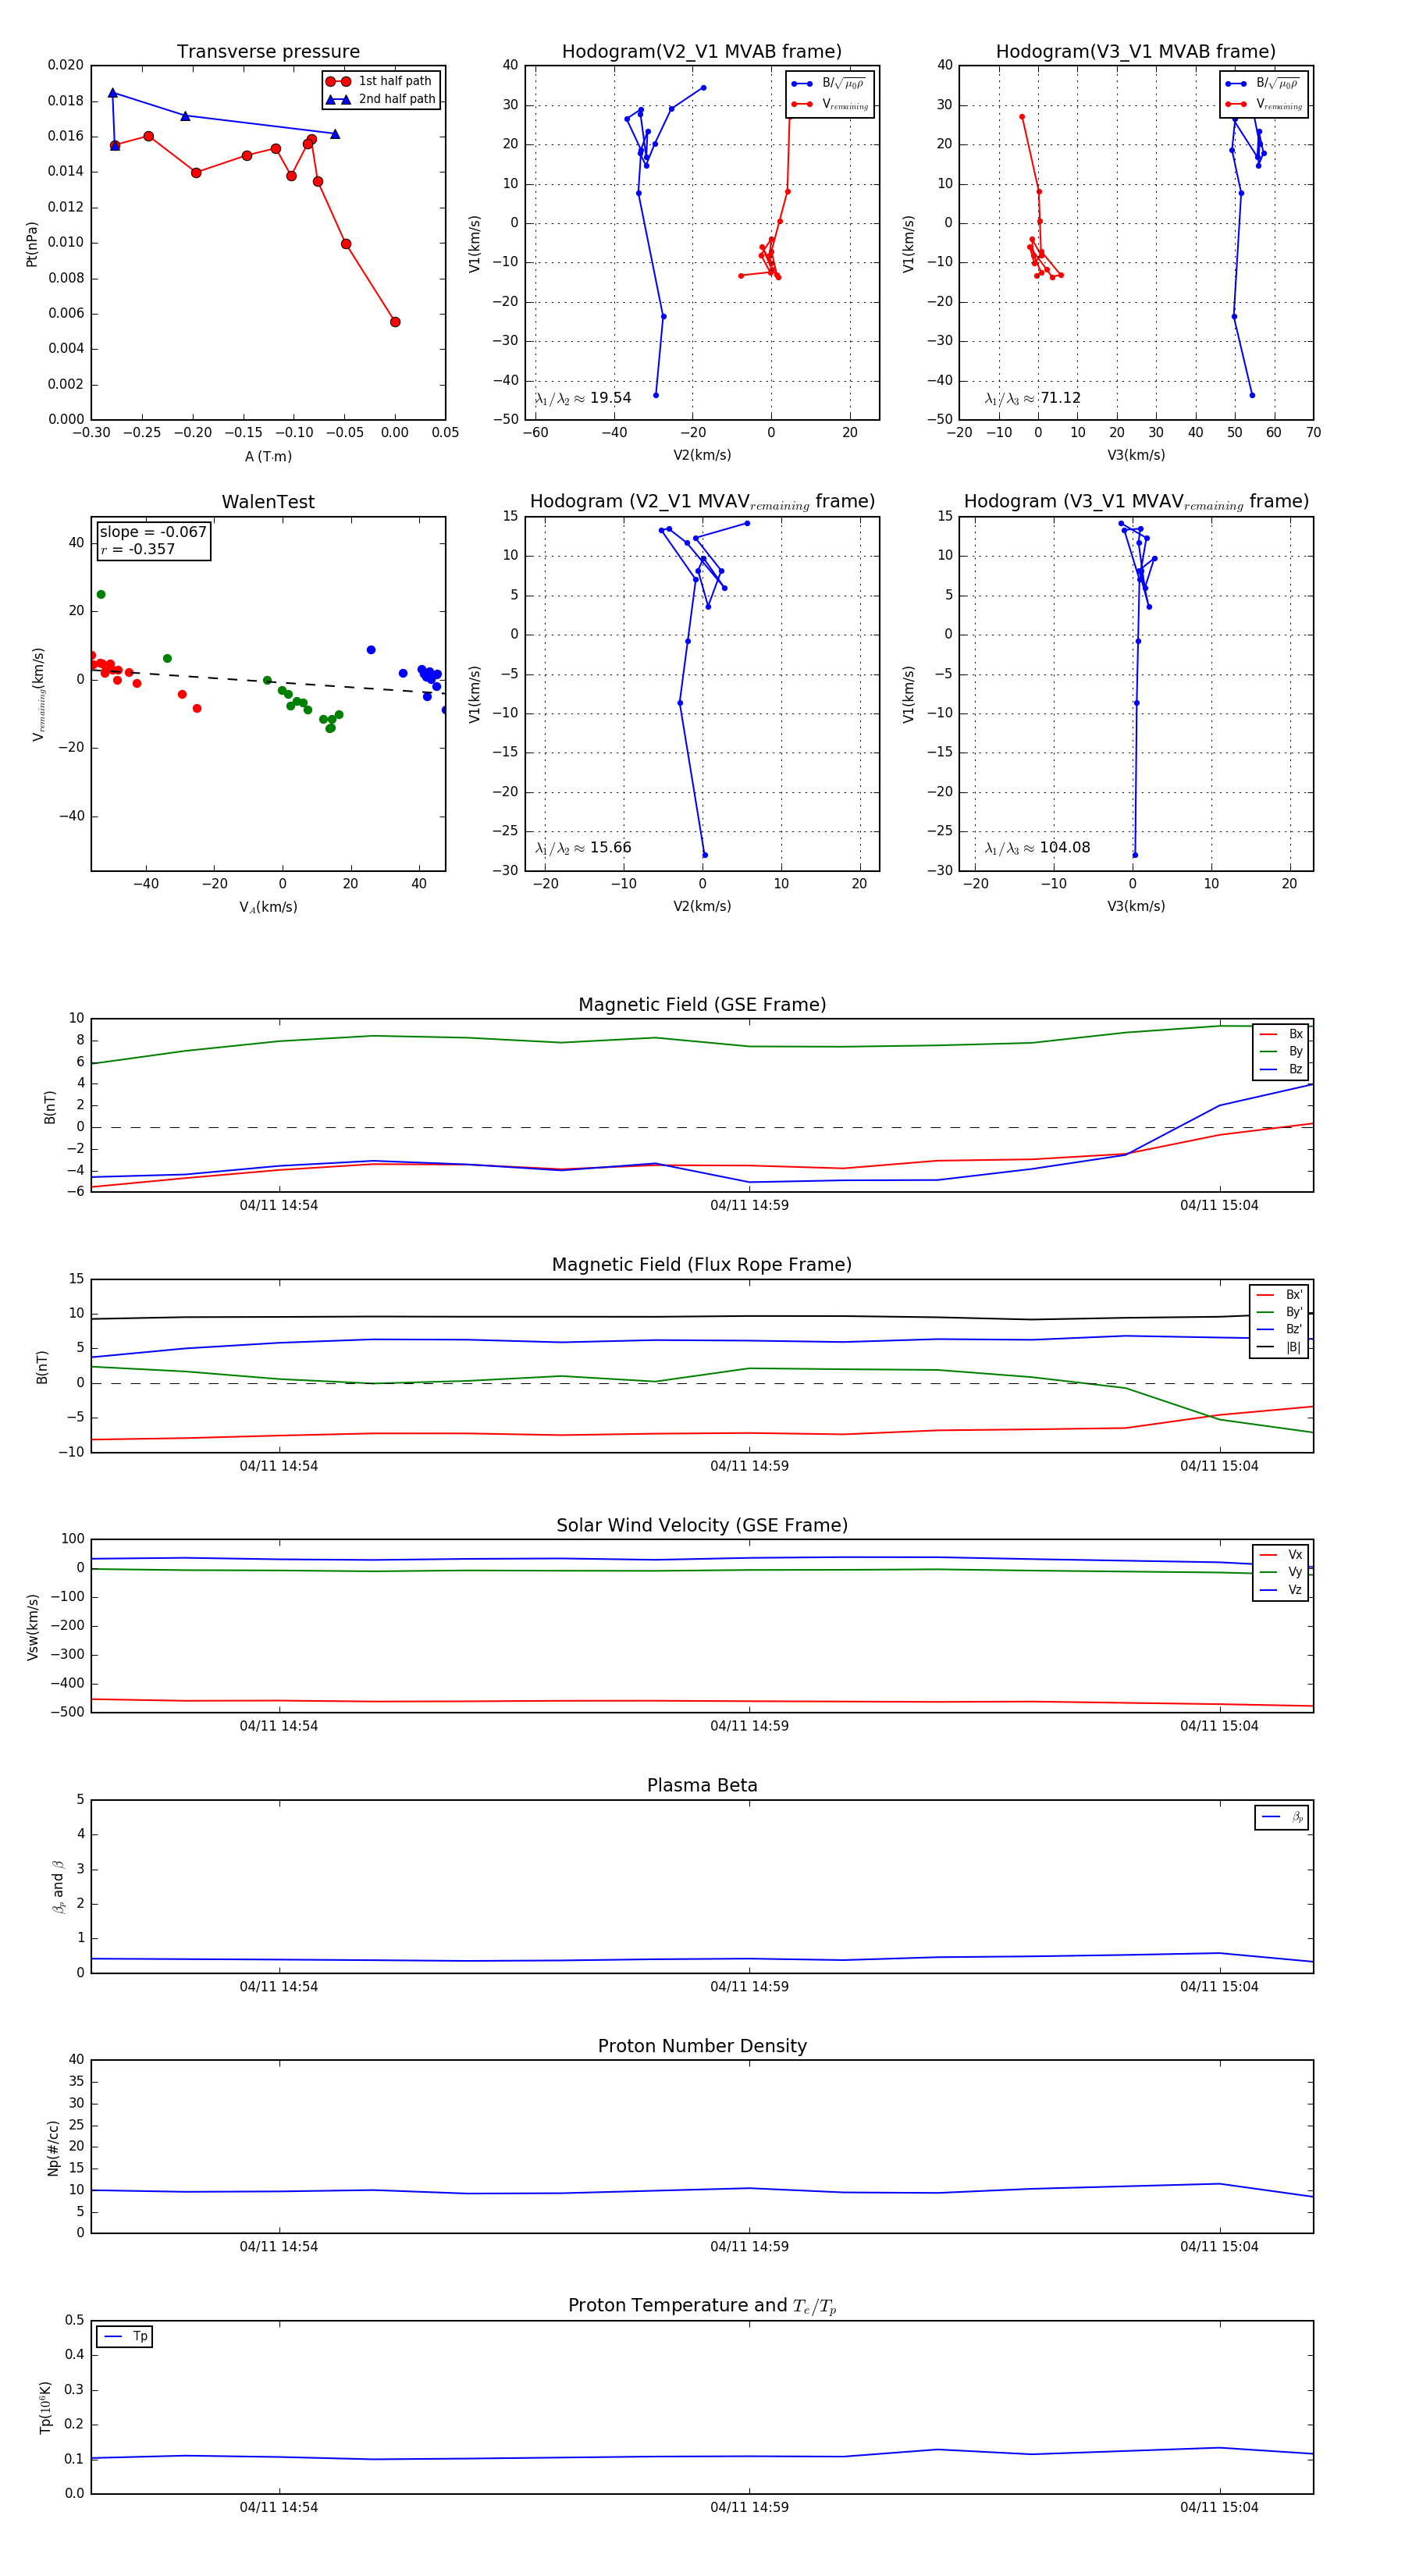Click the beta_p legend box in Plasma Beta plot
This screenshot has height=2576, width=1405.
pos(1282,1817)
